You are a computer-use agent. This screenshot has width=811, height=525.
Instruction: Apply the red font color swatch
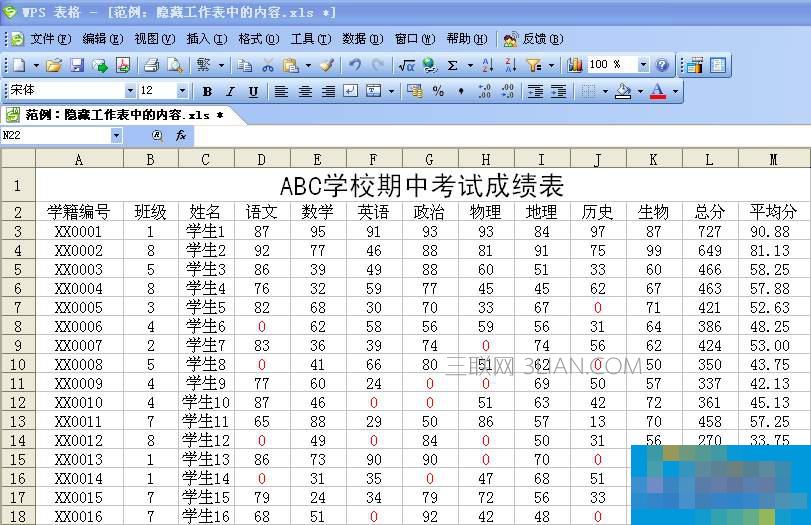(x=657, y=91)
